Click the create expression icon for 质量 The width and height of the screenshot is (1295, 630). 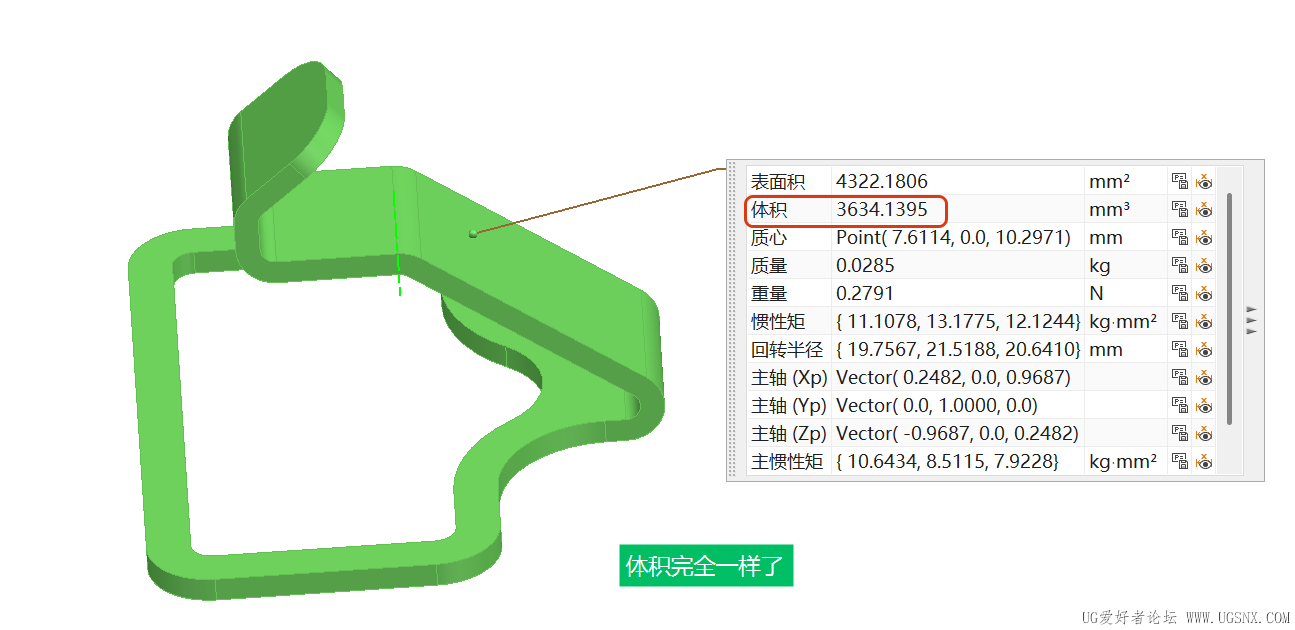[1181, 265]
